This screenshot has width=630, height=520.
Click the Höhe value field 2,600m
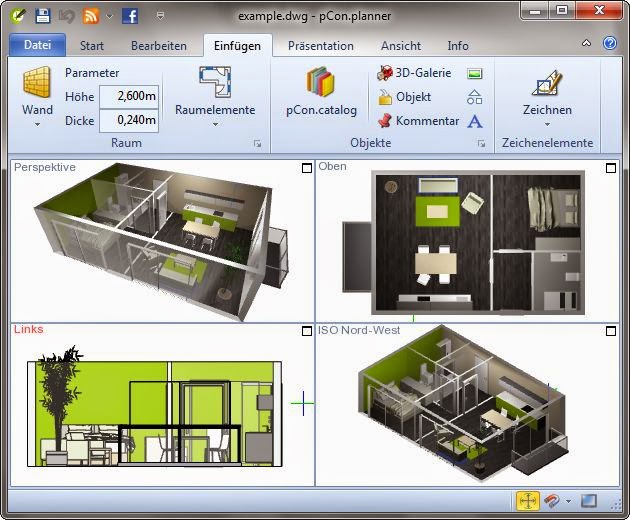pos(129,96)
